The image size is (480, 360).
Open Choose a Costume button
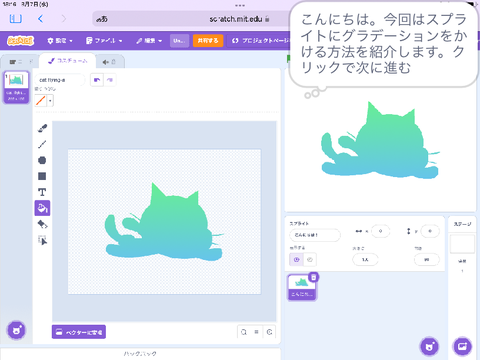tap(16, 331)
